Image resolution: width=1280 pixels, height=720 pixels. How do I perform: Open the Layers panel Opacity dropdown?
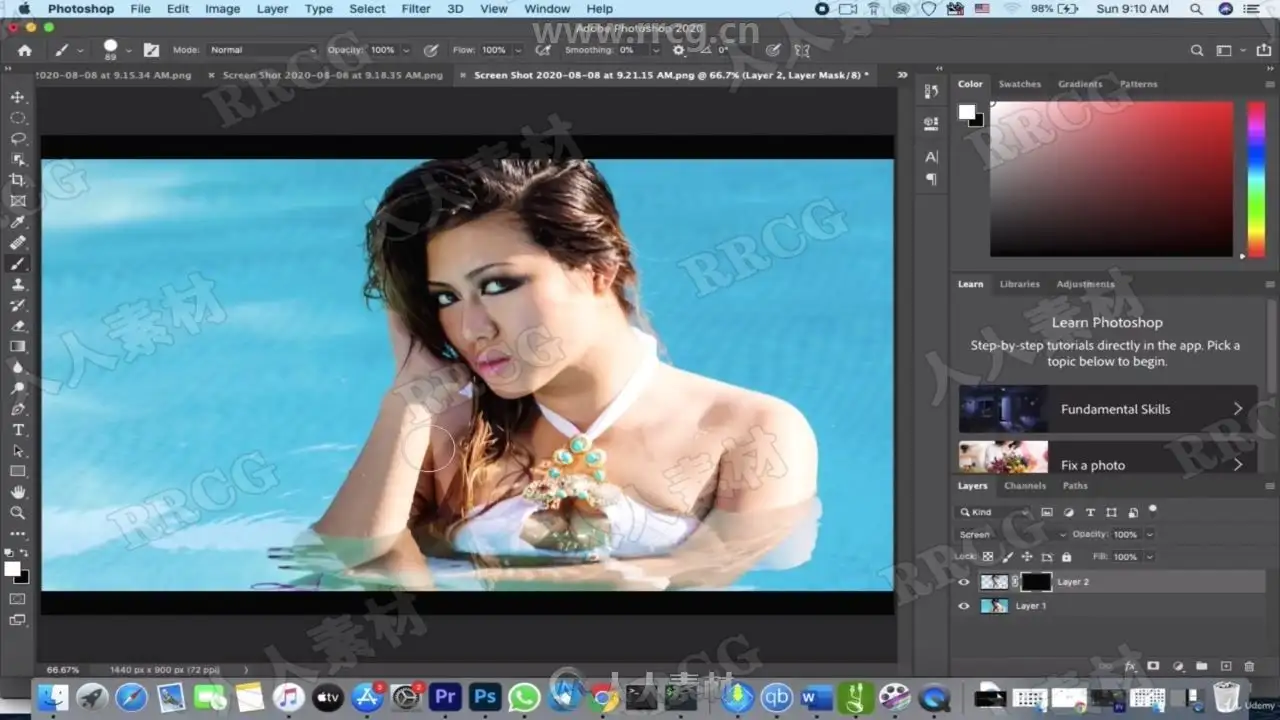pos(1148,535)
